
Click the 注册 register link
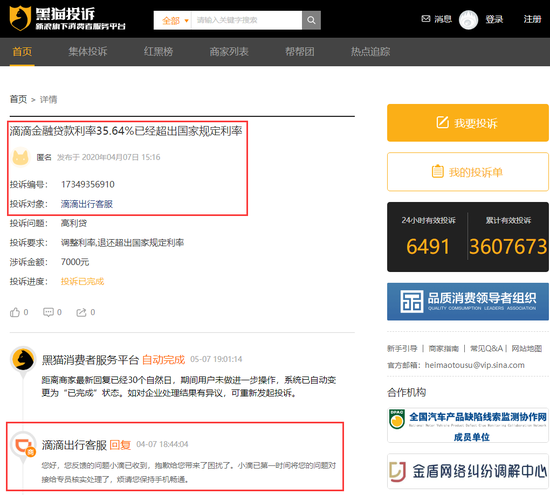pyautogui.click(x=532, y=19)
